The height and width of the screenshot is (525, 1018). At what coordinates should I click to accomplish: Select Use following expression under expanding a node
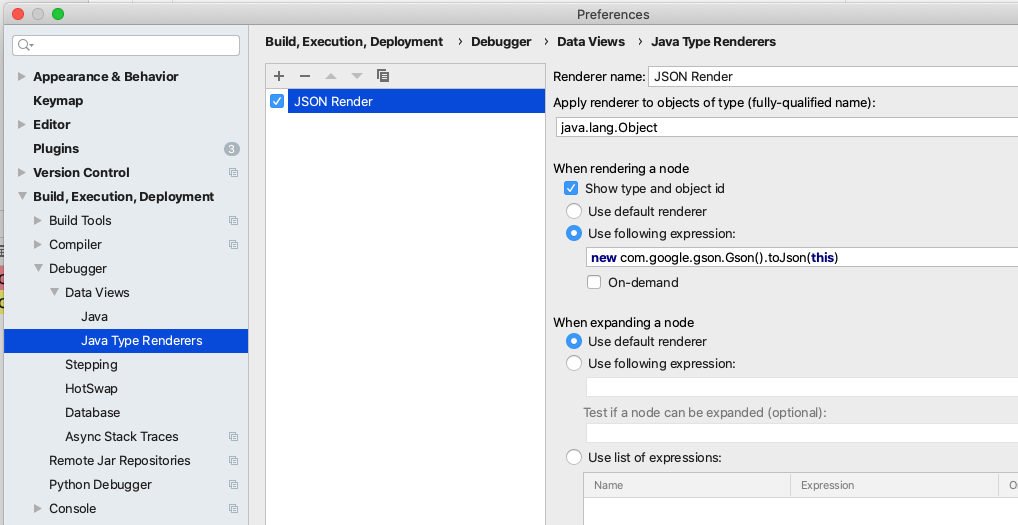pyautogui.click(x=573, y=363)
